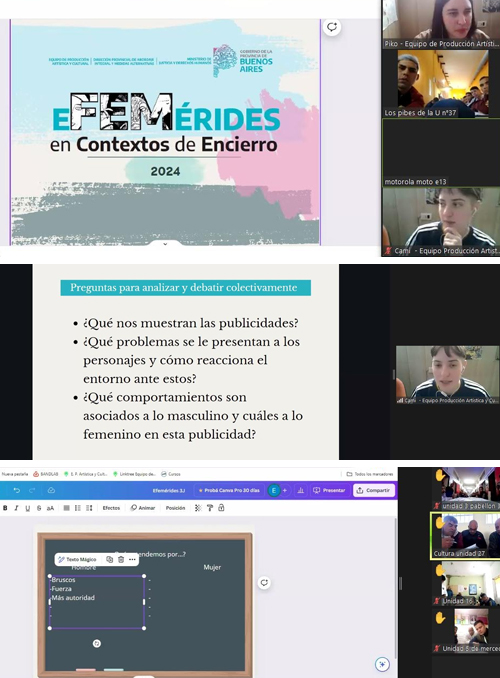Open the Efectos text menu
The width and height of the screenshot is (500, 678).
click(x=111, y=508)
